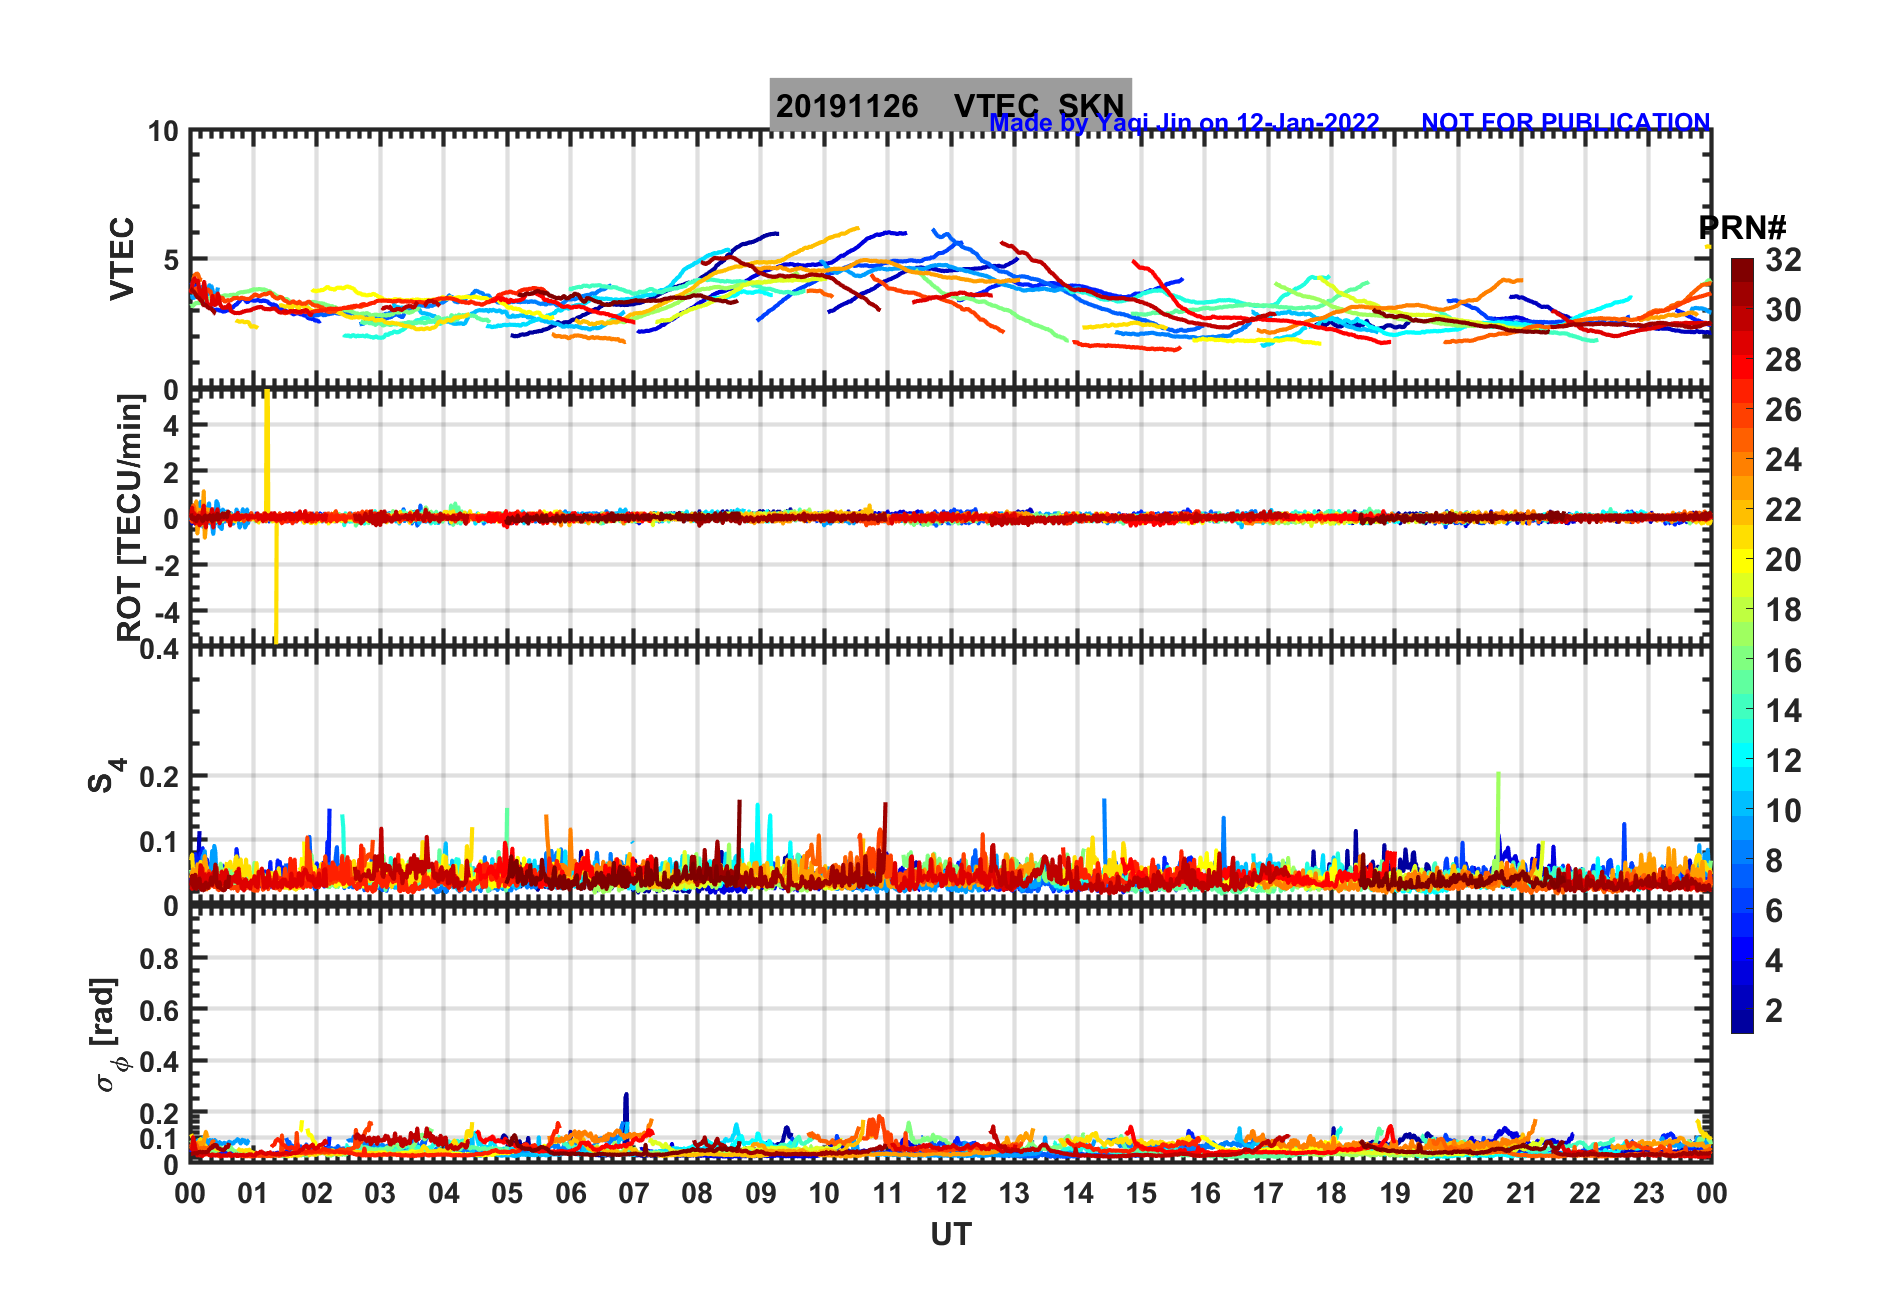The height and width of the screenshot is (1292, 1902).
Task: Click the ROT [TECU/min] y-axis label
Action: tap(130, 517)
